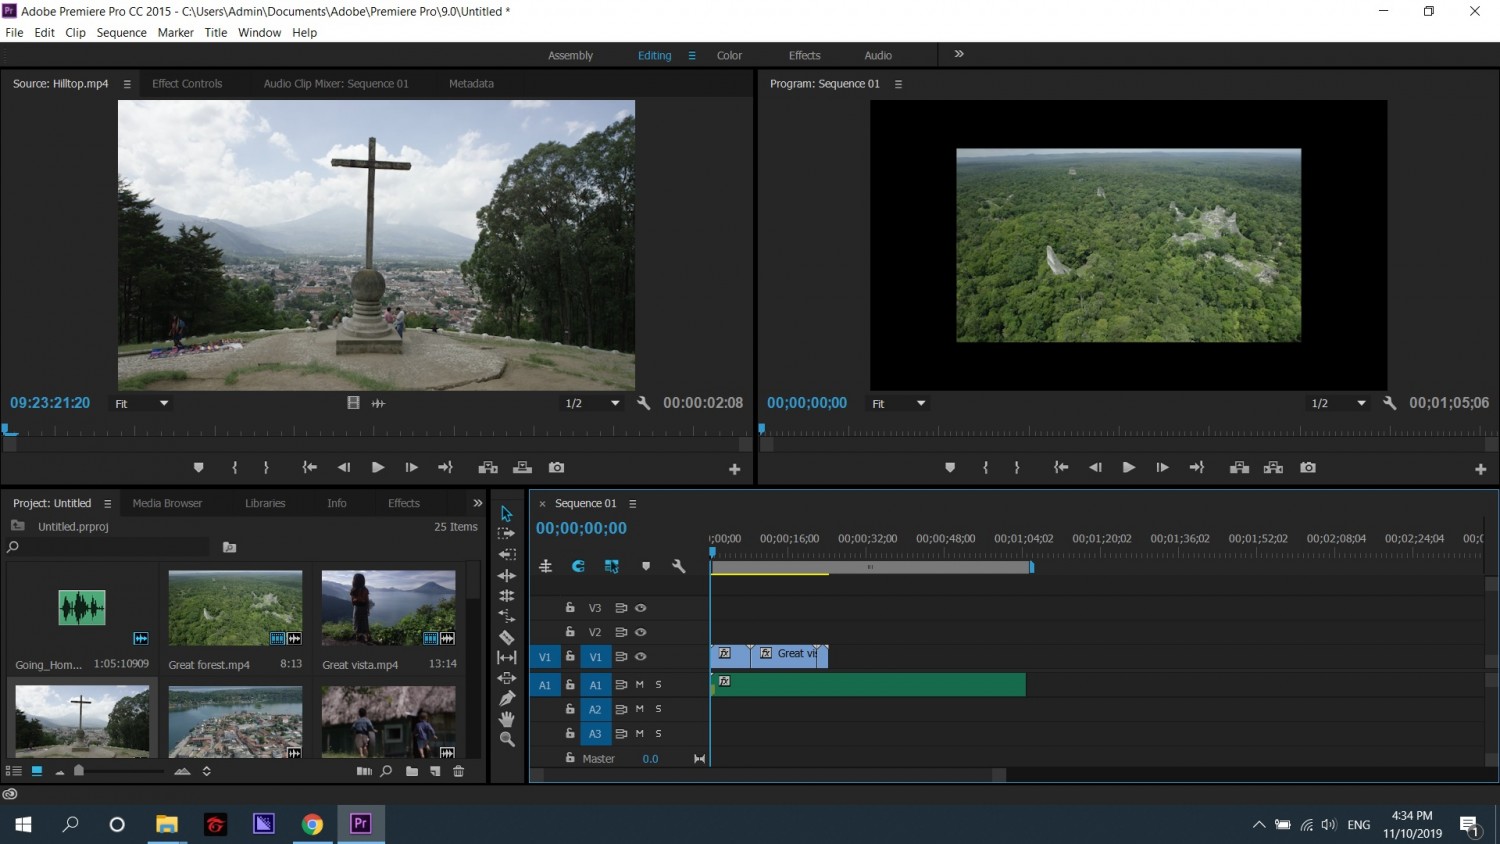Select the Razor tool in tools panel
The width and height of the screenshot is (1500, 844).
click(507, 637)
